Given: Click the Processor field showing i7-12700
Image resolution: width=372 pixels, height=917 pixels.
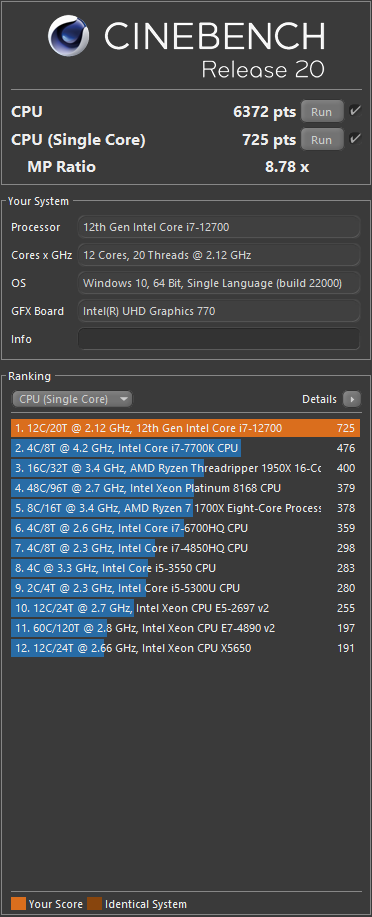Looking at the screenshot, I should [219, 227].
